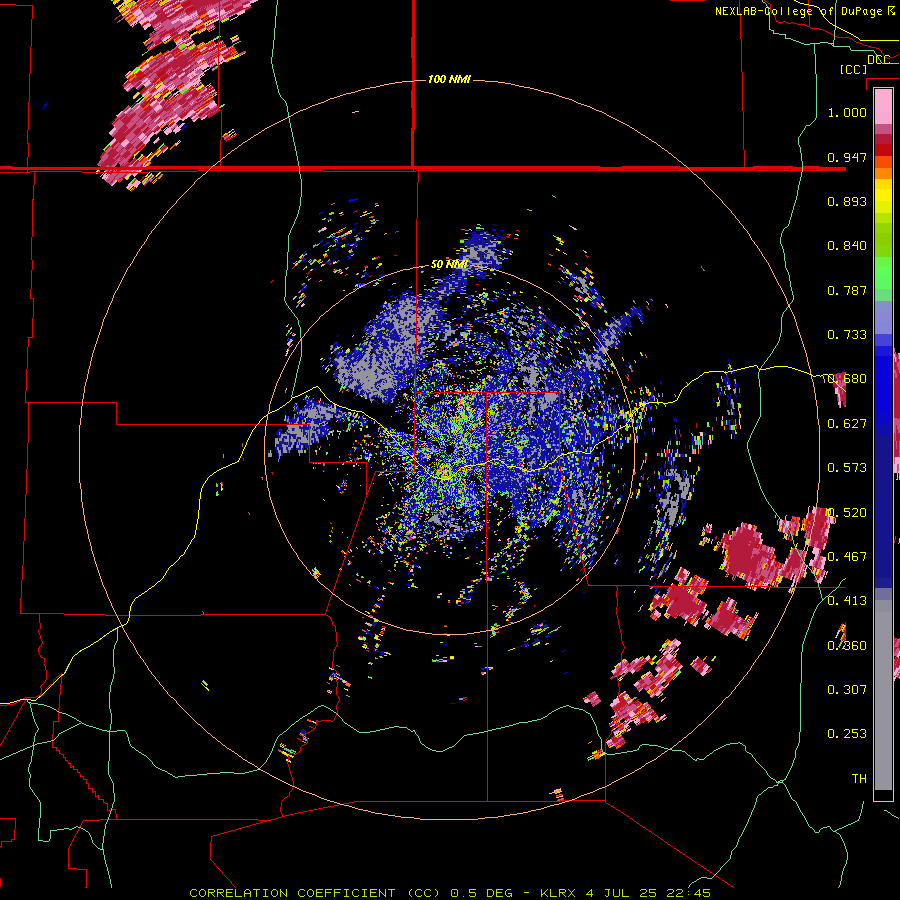Select the 0.947 legend value
Image resolution: width=900 pixels, height=900 pixels.
click(847, 157)
